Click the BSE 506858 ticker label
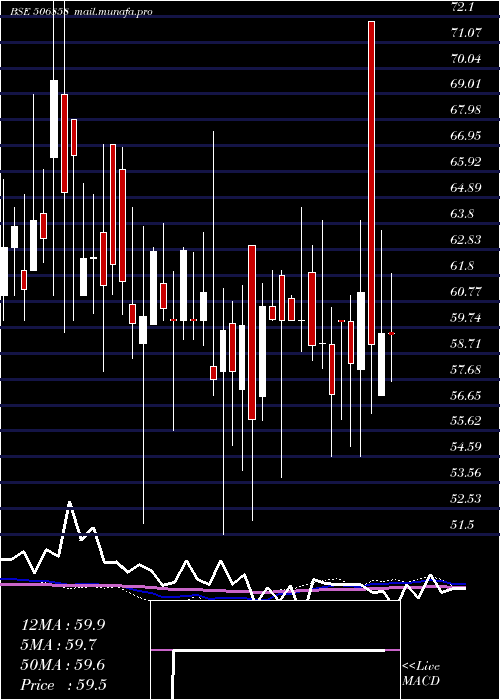 pos(40,12)
